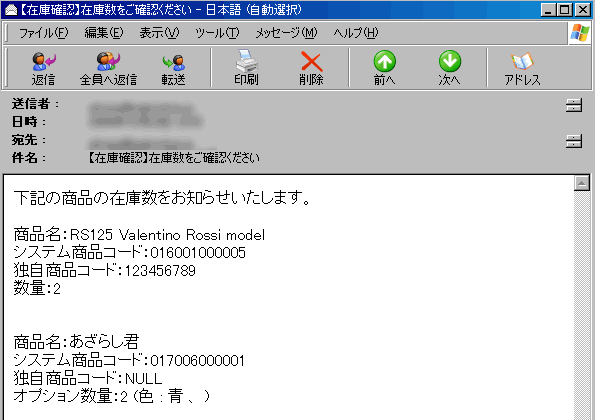Click the 返信 (Reply) toolbar icon
Viewport: 595px width, 420px height.
[44, 68]
